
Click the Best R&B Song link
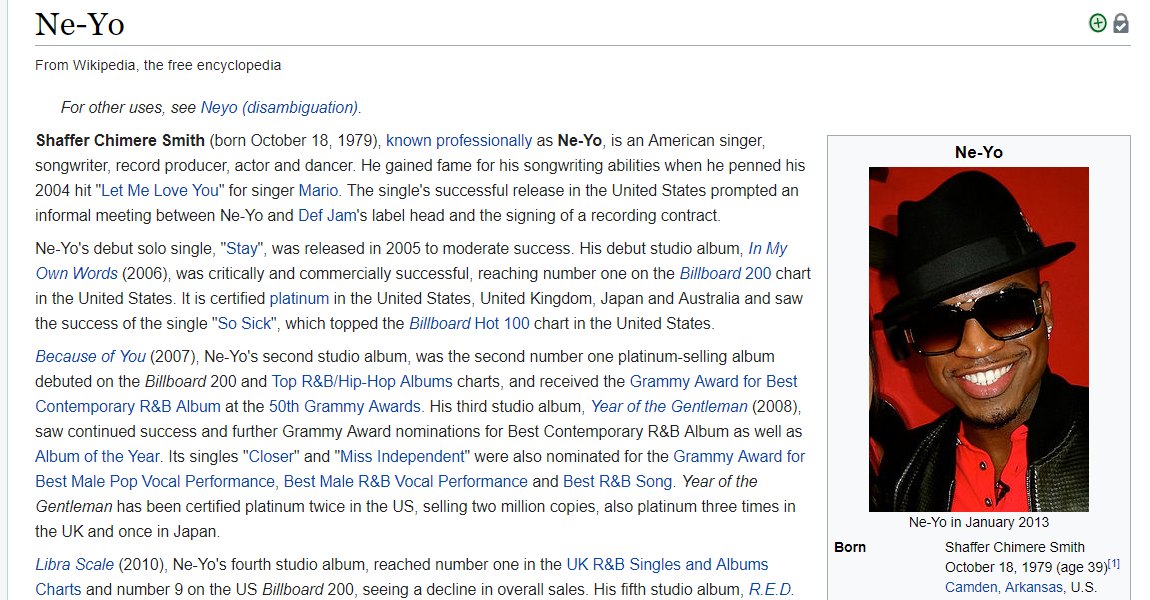pos(618,480)
